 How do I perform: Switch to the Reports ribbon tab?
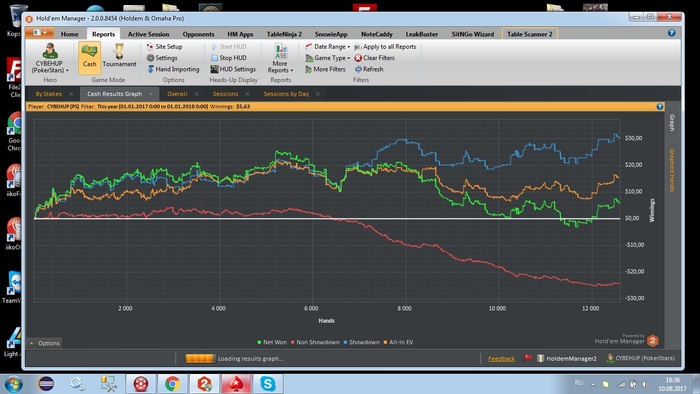[x=104, y=34]
